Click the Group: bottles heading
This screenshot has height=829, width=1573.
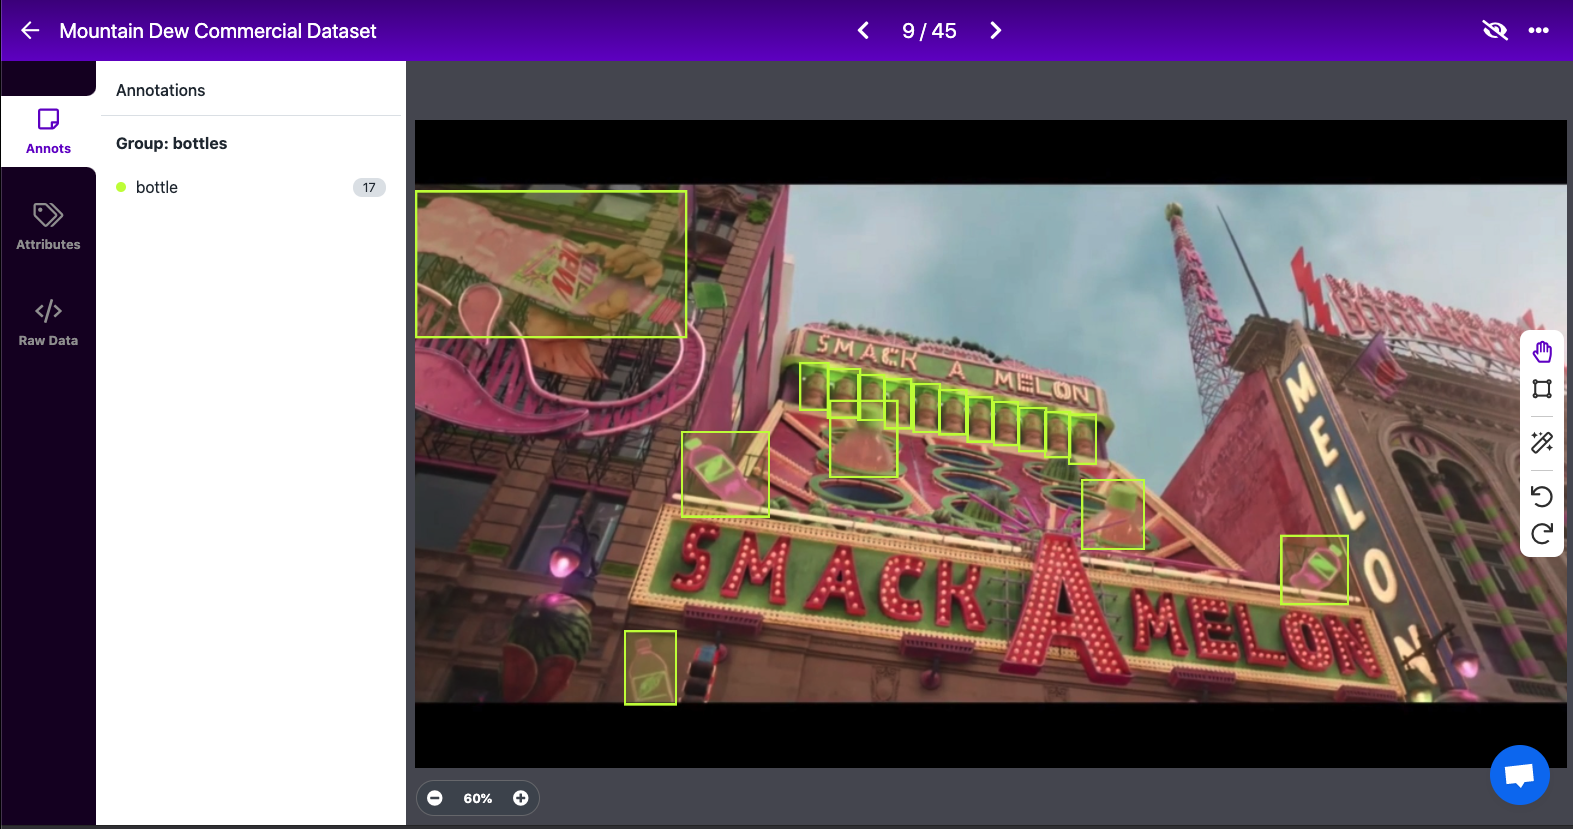(172, 143)
